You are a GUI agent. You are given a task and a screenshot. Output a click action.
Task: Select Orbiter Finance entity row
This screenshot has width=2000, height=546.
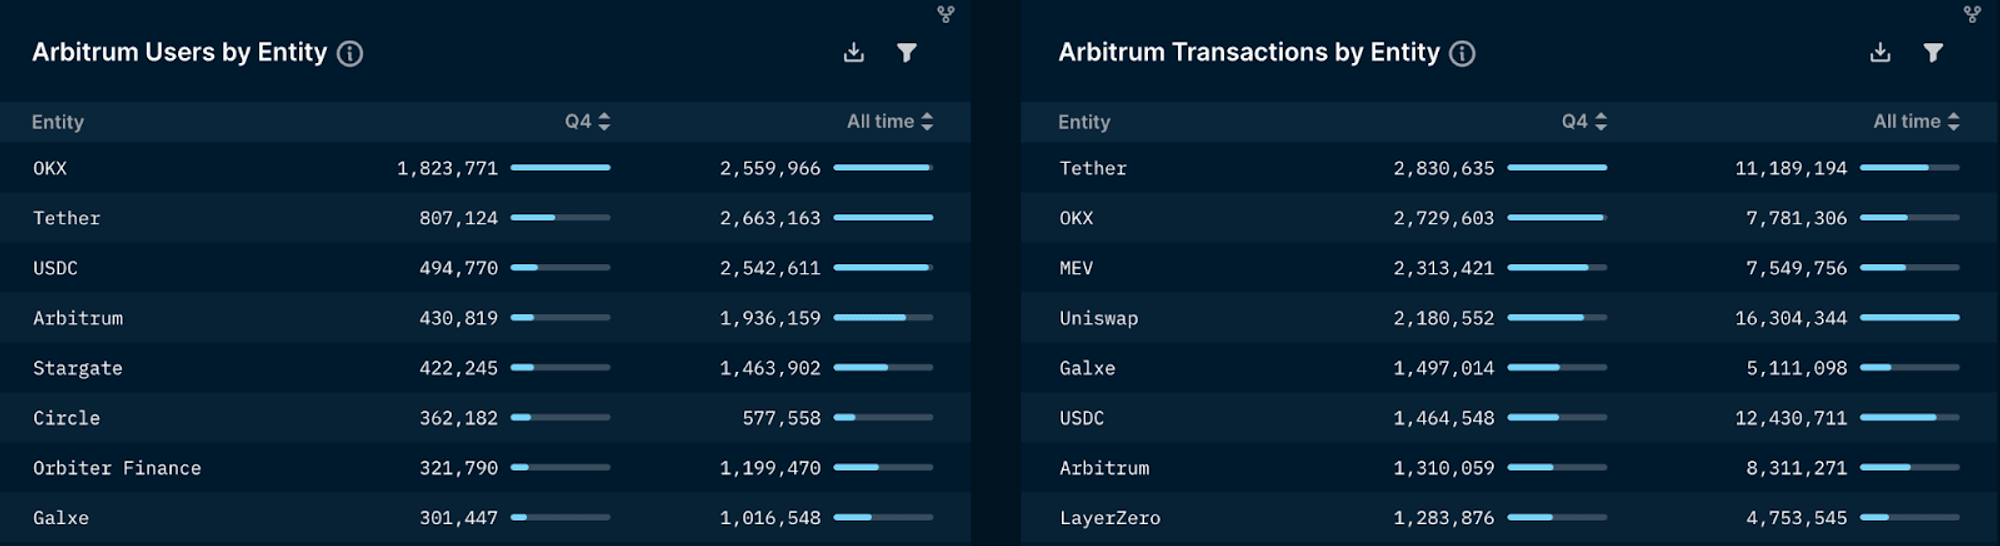(x=117, y=468)
